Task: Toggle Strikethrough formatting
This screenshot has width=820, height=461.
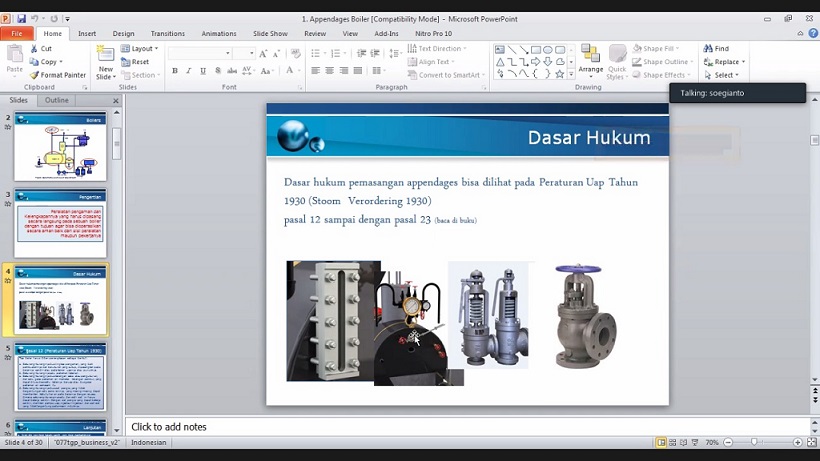Action: 232,71
